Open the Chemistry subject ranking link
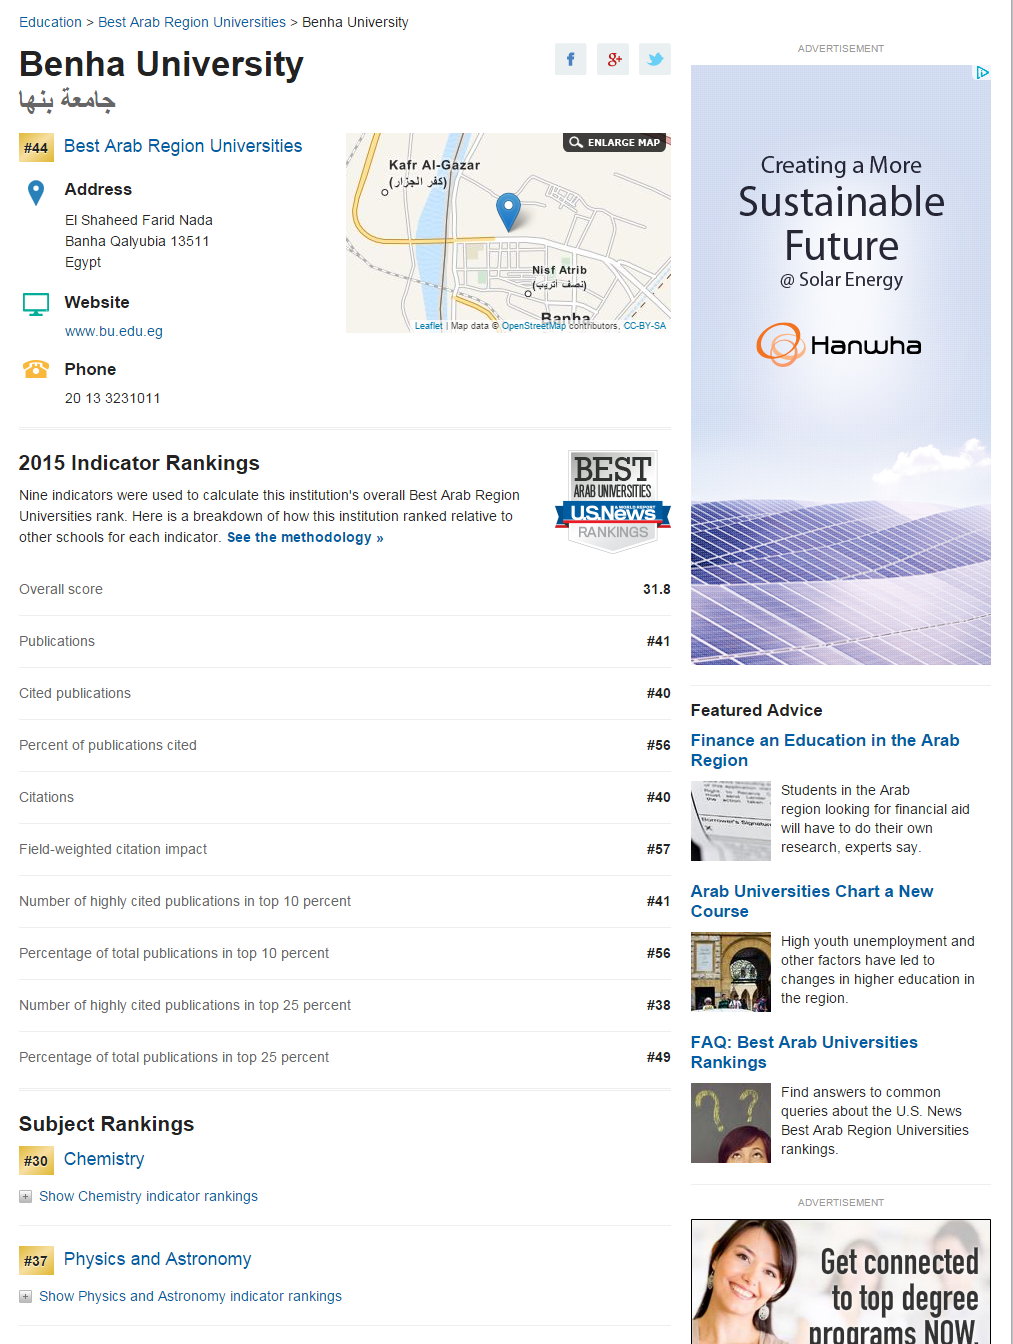Viewport: 1013px width, 1344px height. 104,1159
